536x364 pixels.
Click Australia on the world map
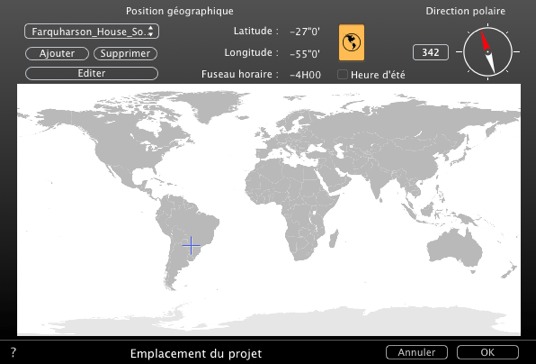pos(455,249)
